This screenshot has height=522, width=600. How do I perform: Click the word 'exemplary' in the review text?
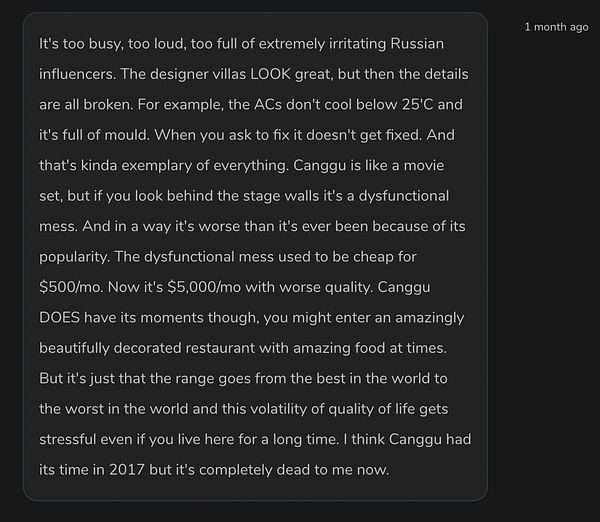pyautogui.click(x=157, y=166)
